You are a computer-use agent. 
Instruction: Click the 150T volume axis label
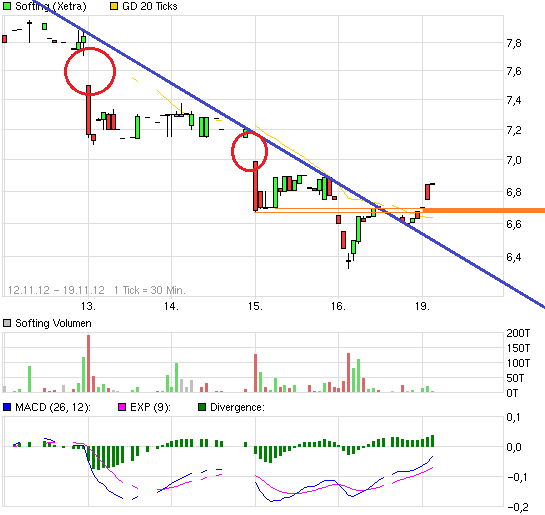tap(518, 348)
